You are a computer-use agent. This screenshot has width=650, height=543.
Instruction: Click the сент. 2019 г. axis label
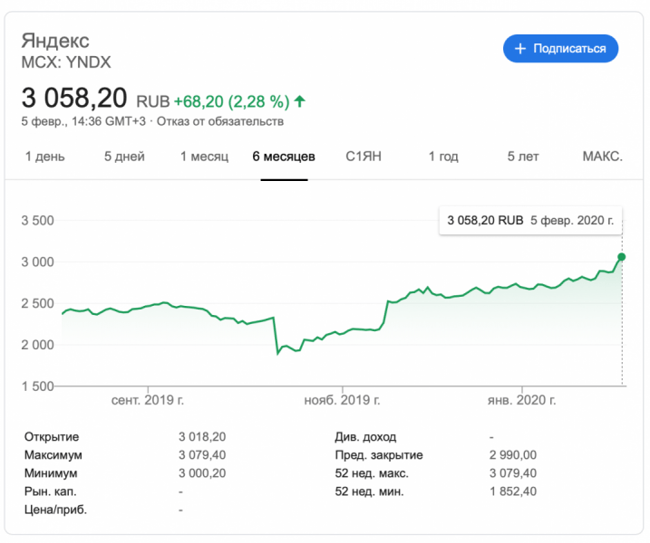(x=146, y=400)
